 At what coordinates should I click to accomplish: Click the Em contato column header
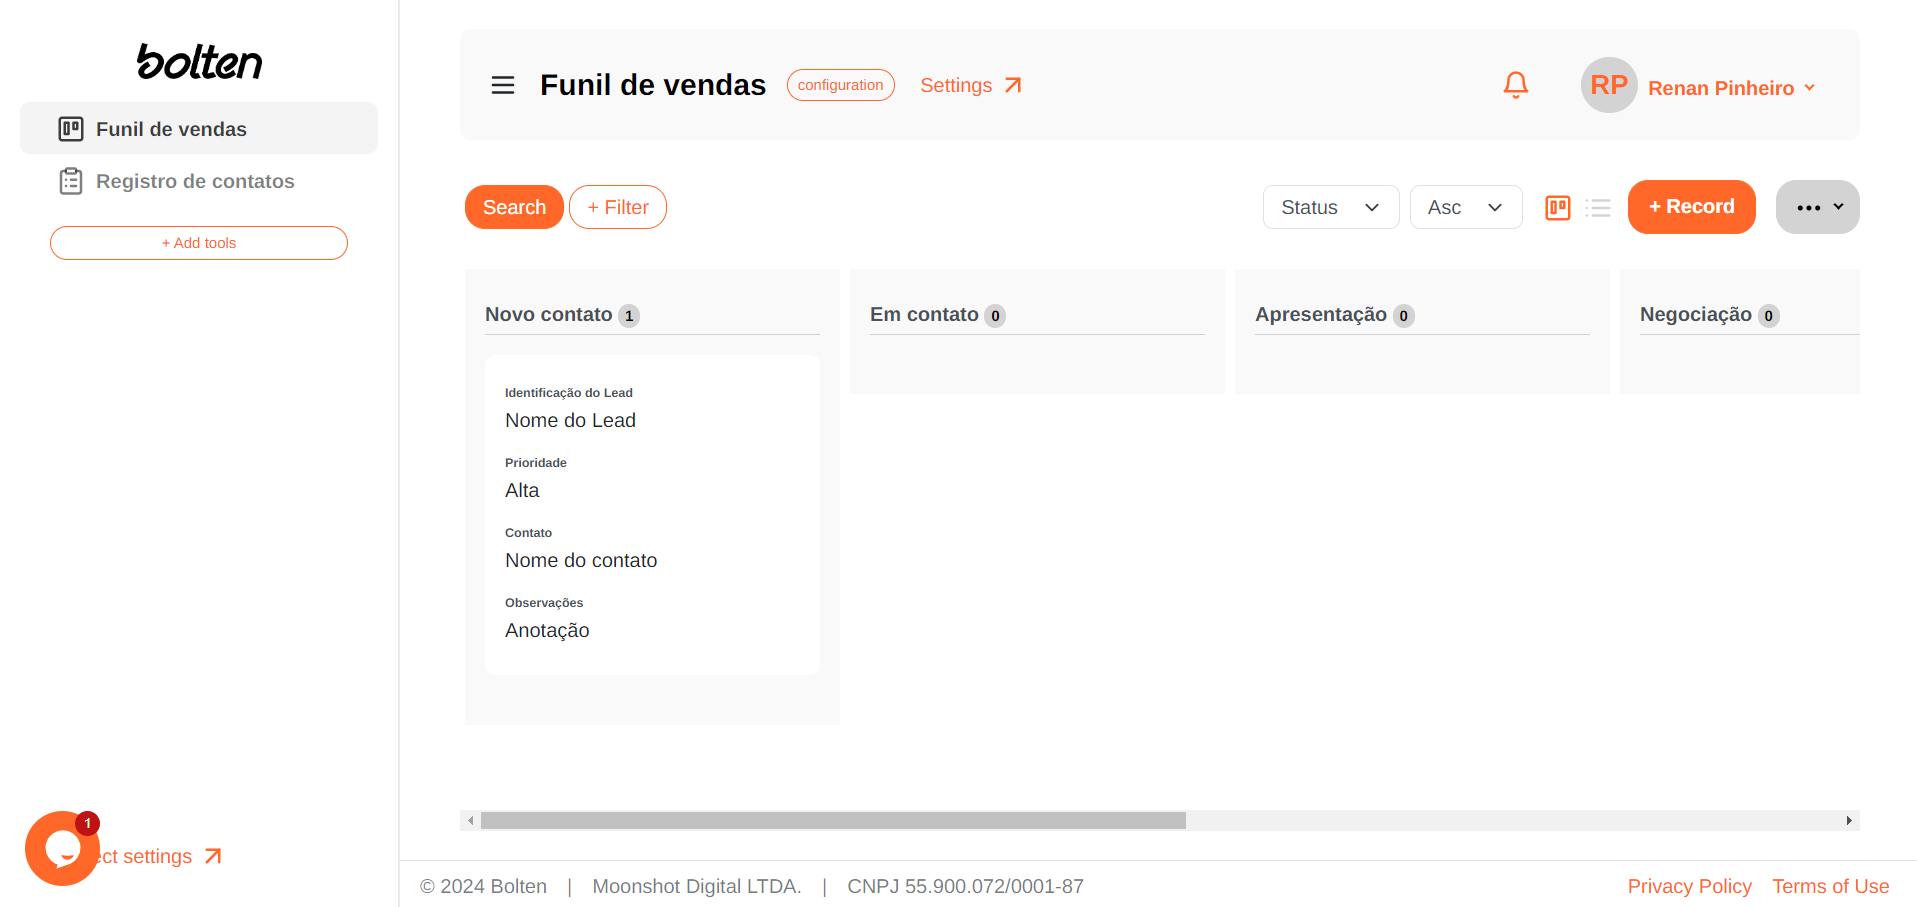pyautogui.click(x=924, y=314)
